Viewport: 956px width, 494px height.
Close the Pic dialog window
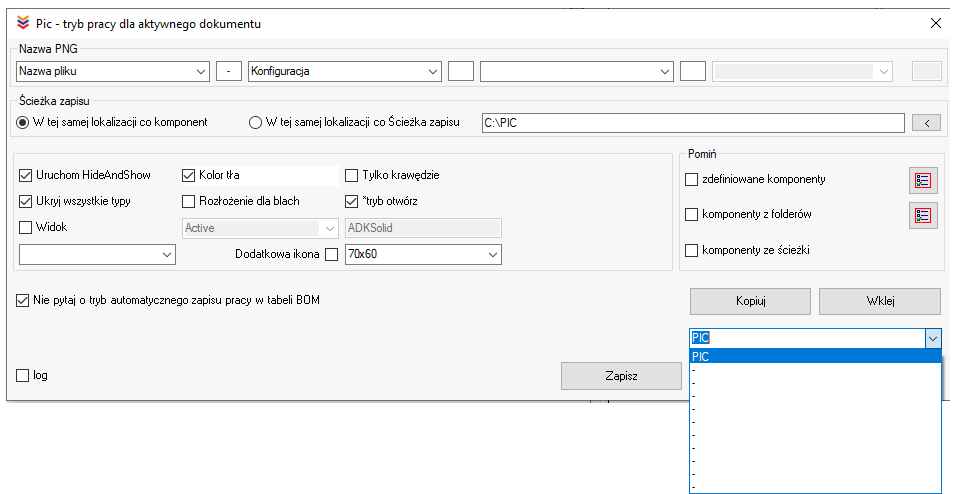(x=935, y=22)
